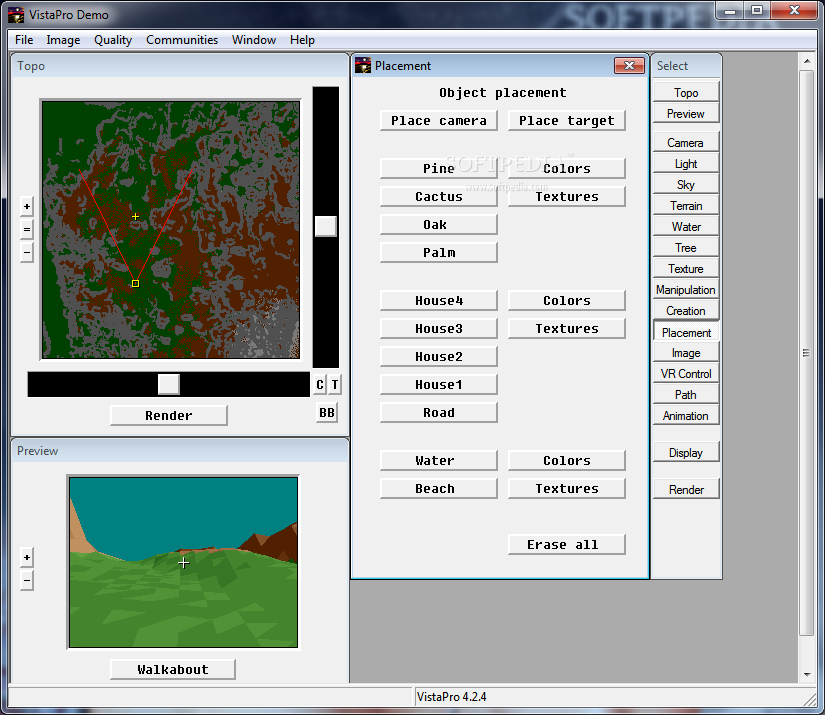
Task: Open Manipulation in Select panel
Action: [686, 290]
